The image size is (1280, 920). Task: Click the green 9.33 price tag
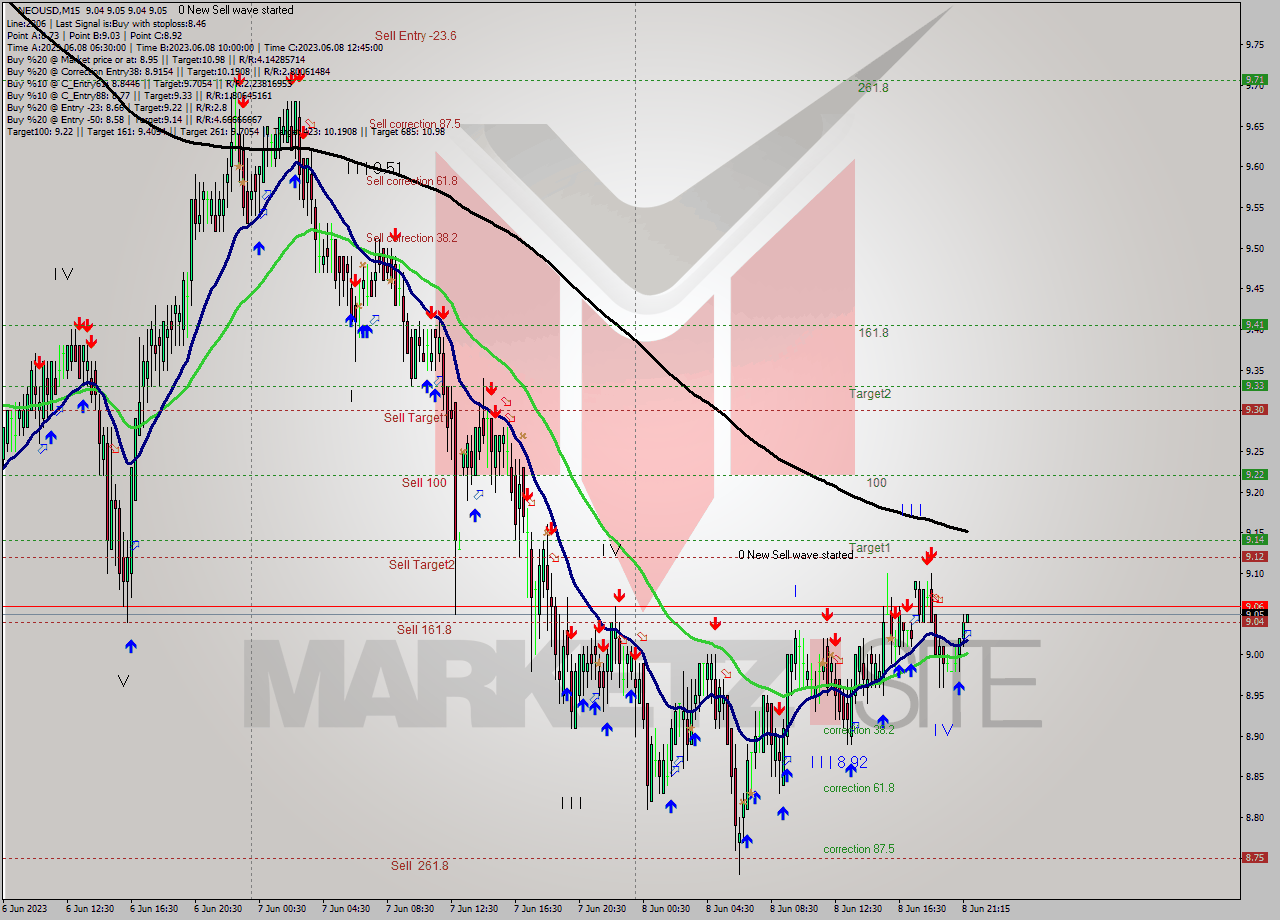(1254, 386)
